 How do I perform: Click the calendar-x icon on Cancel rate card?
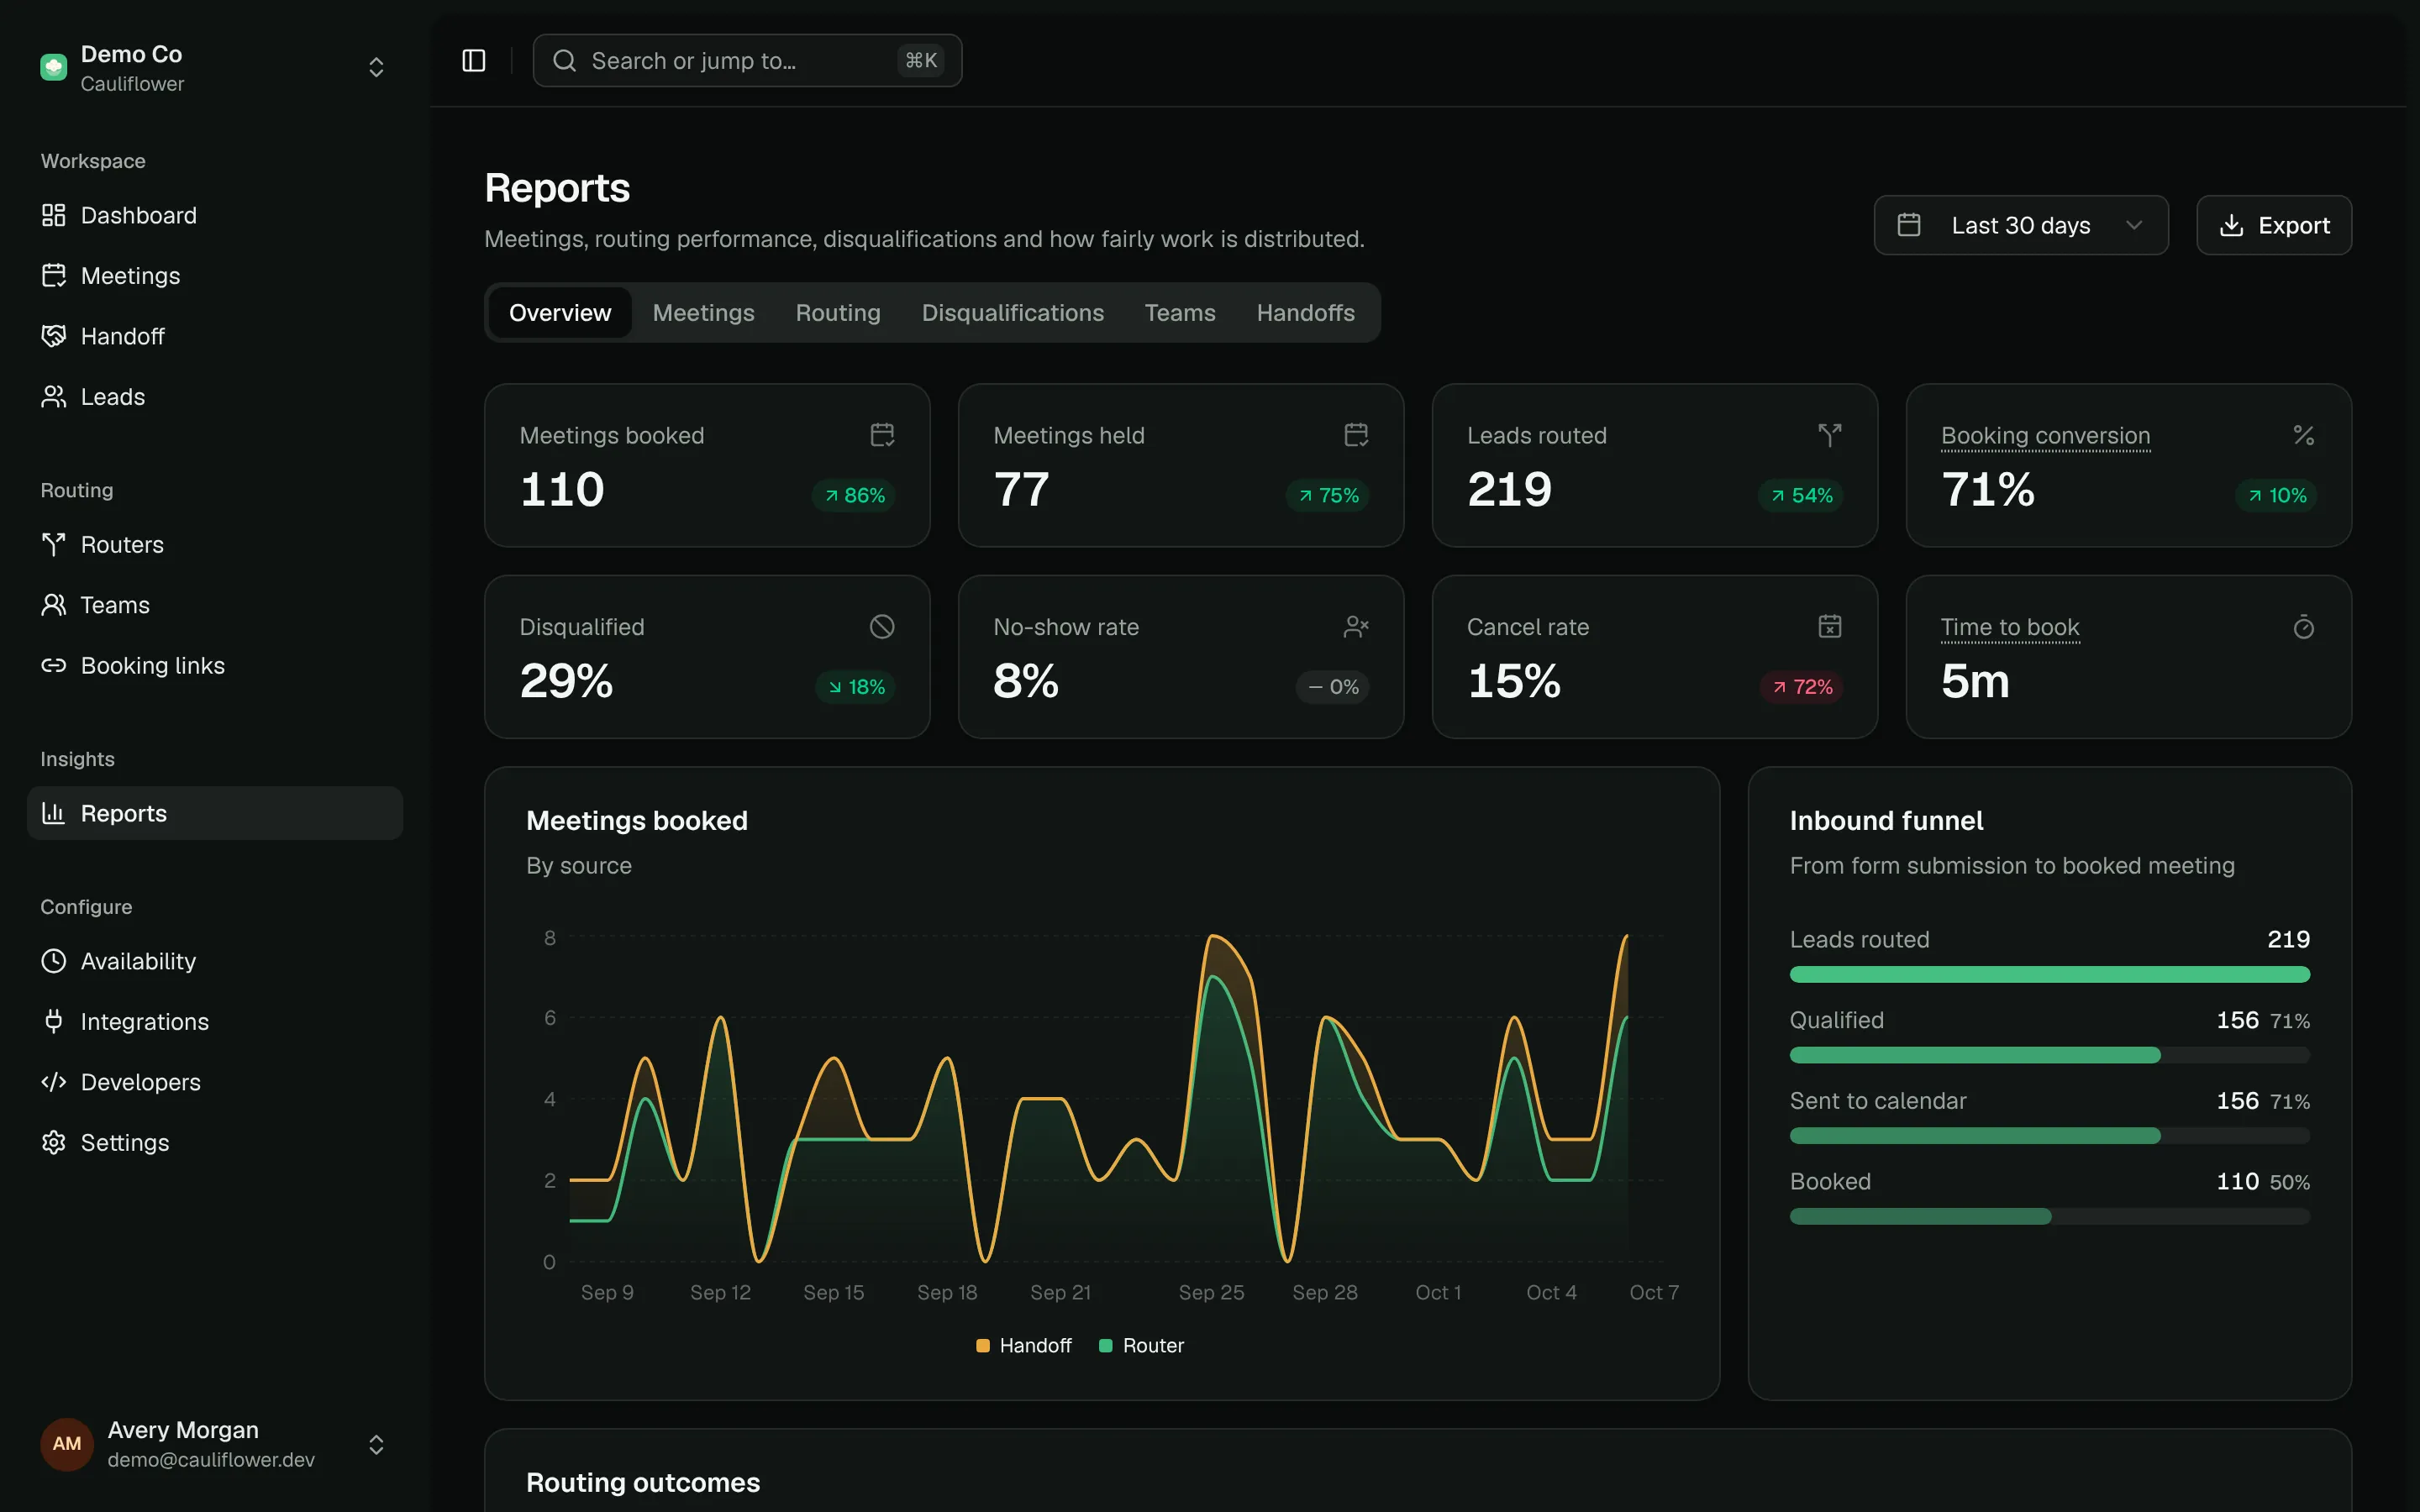point(1829,627)
